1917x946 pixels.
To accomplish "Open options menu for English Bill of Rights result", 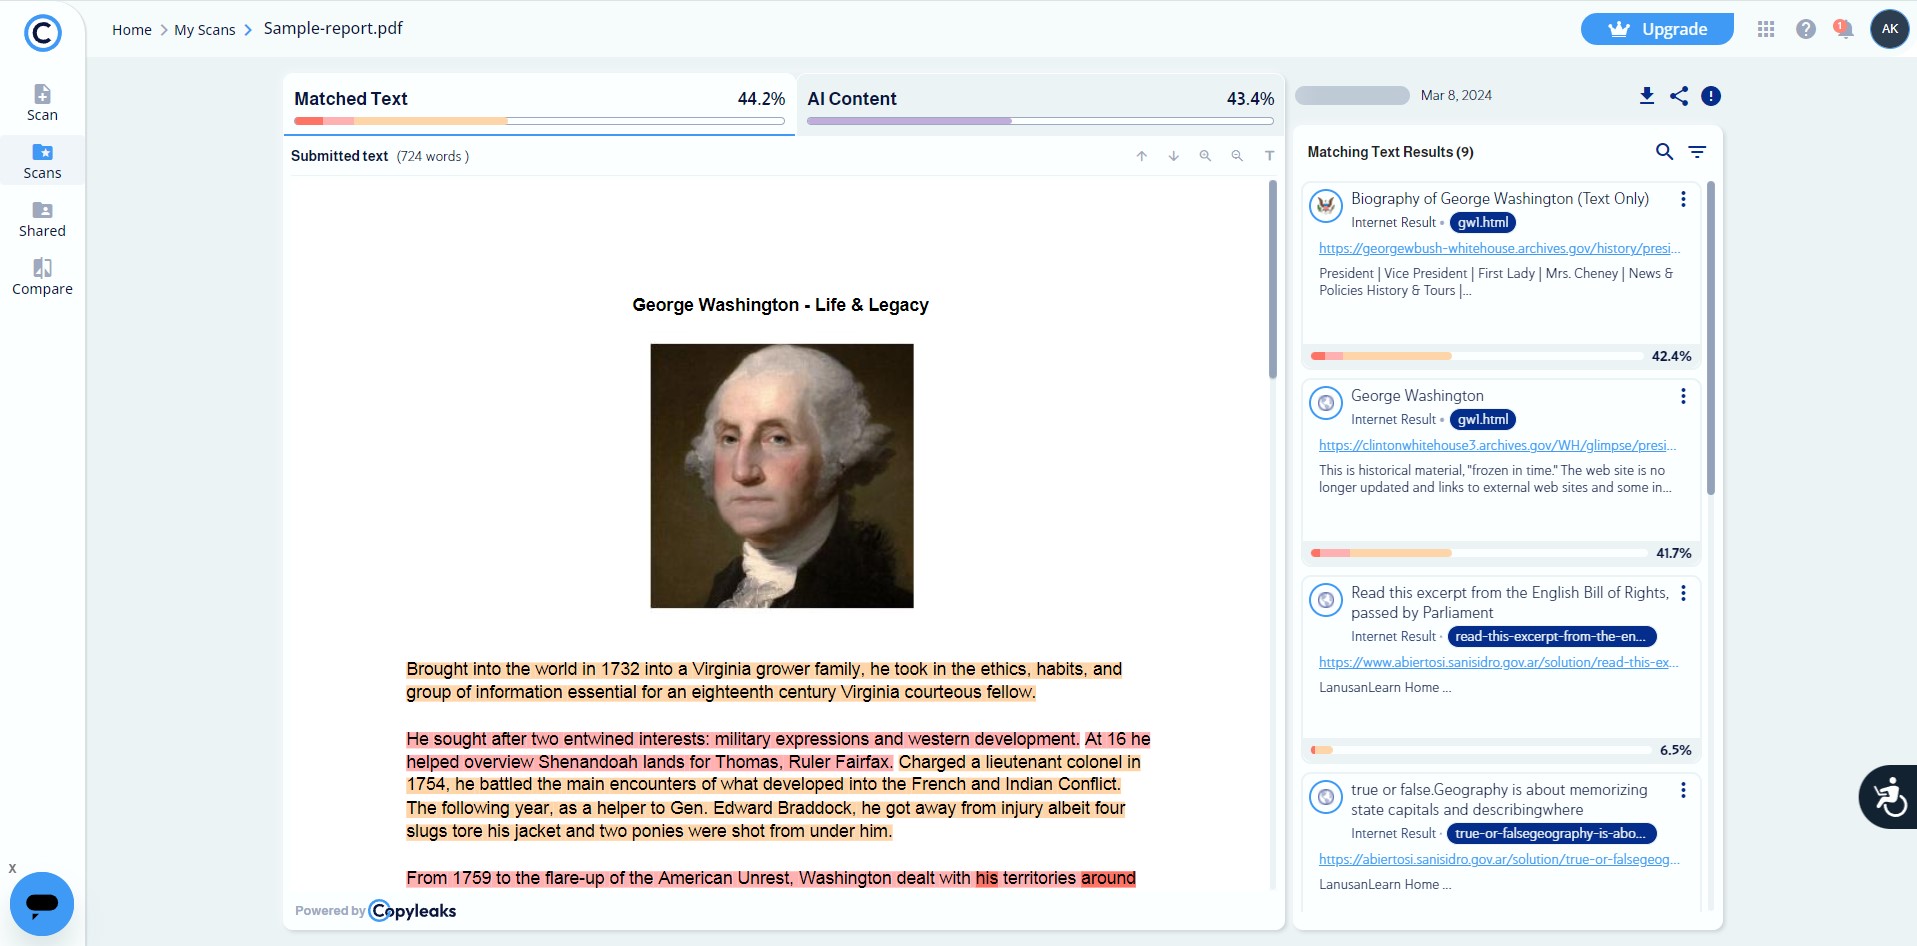I will click(1684, 593).
